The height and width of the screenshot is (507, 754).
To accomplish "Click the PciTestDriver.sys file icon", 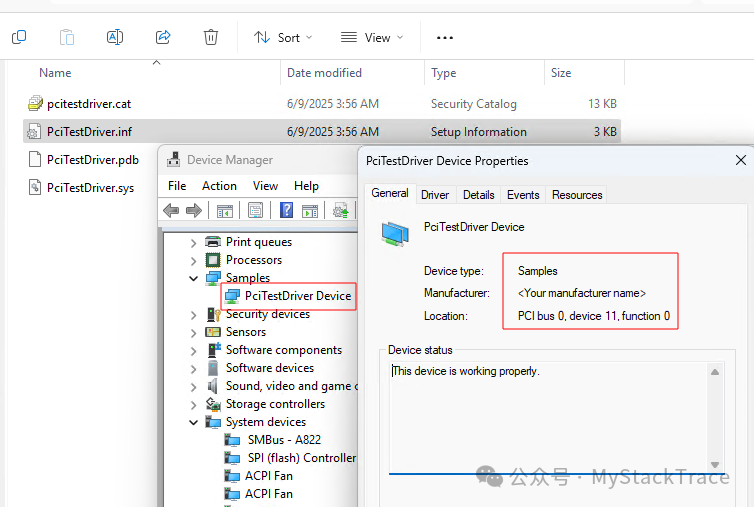I will click(x=35, y=187).
